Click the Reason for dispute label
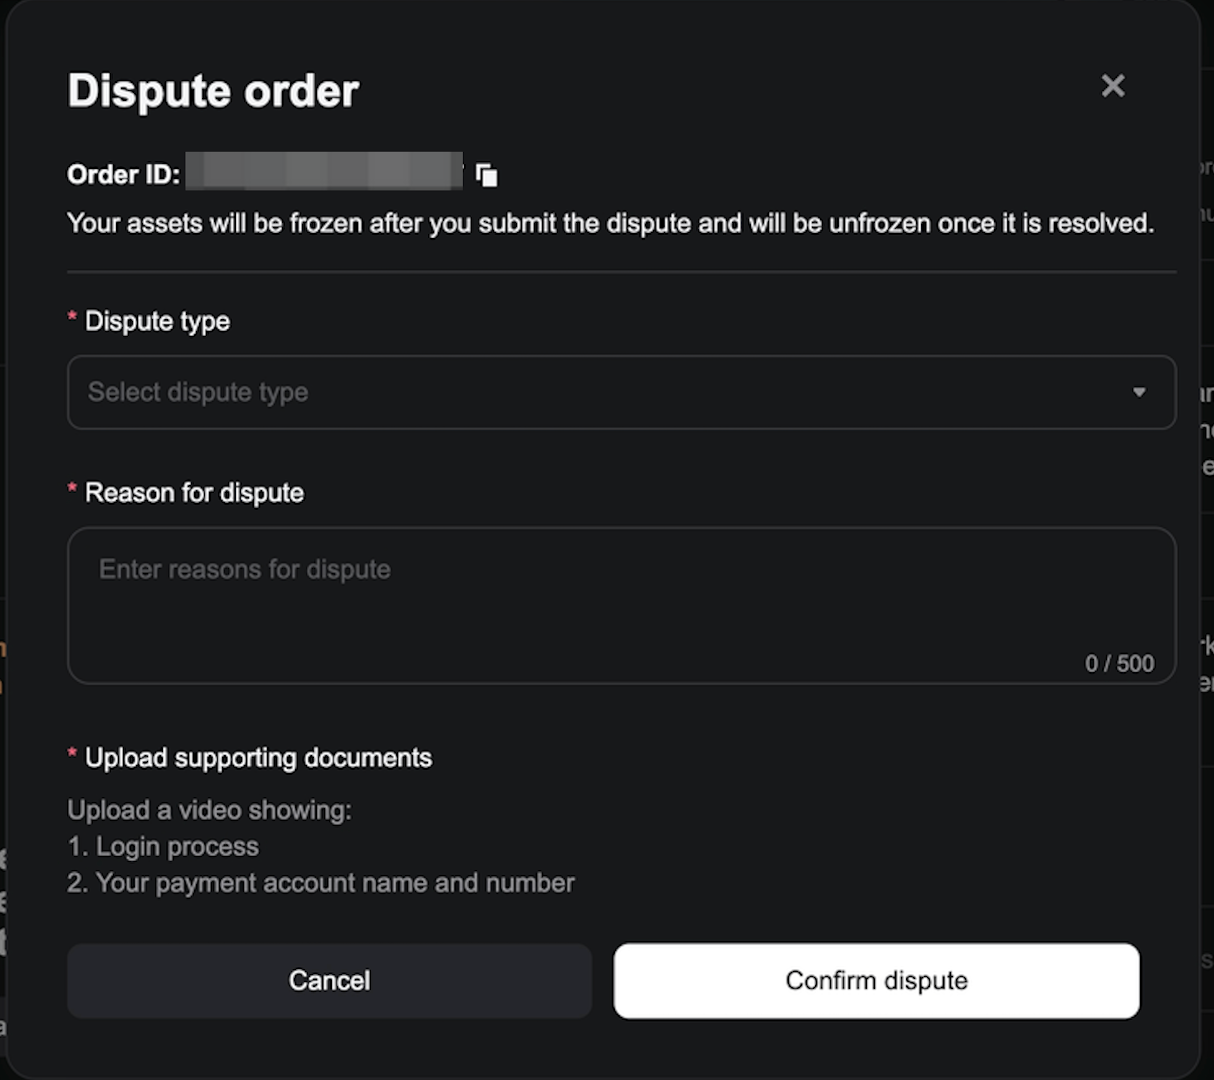 [x=194, y=492]
